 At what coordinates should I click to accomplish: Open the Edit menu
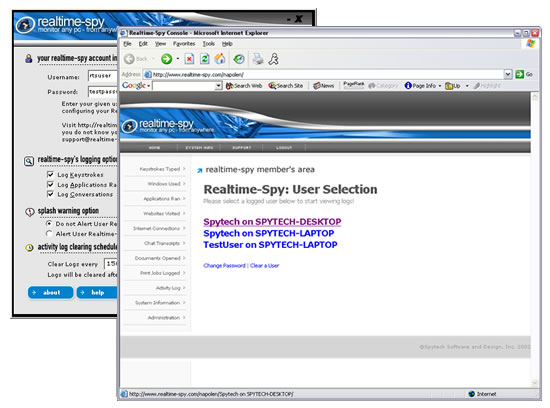pos(143,44)
